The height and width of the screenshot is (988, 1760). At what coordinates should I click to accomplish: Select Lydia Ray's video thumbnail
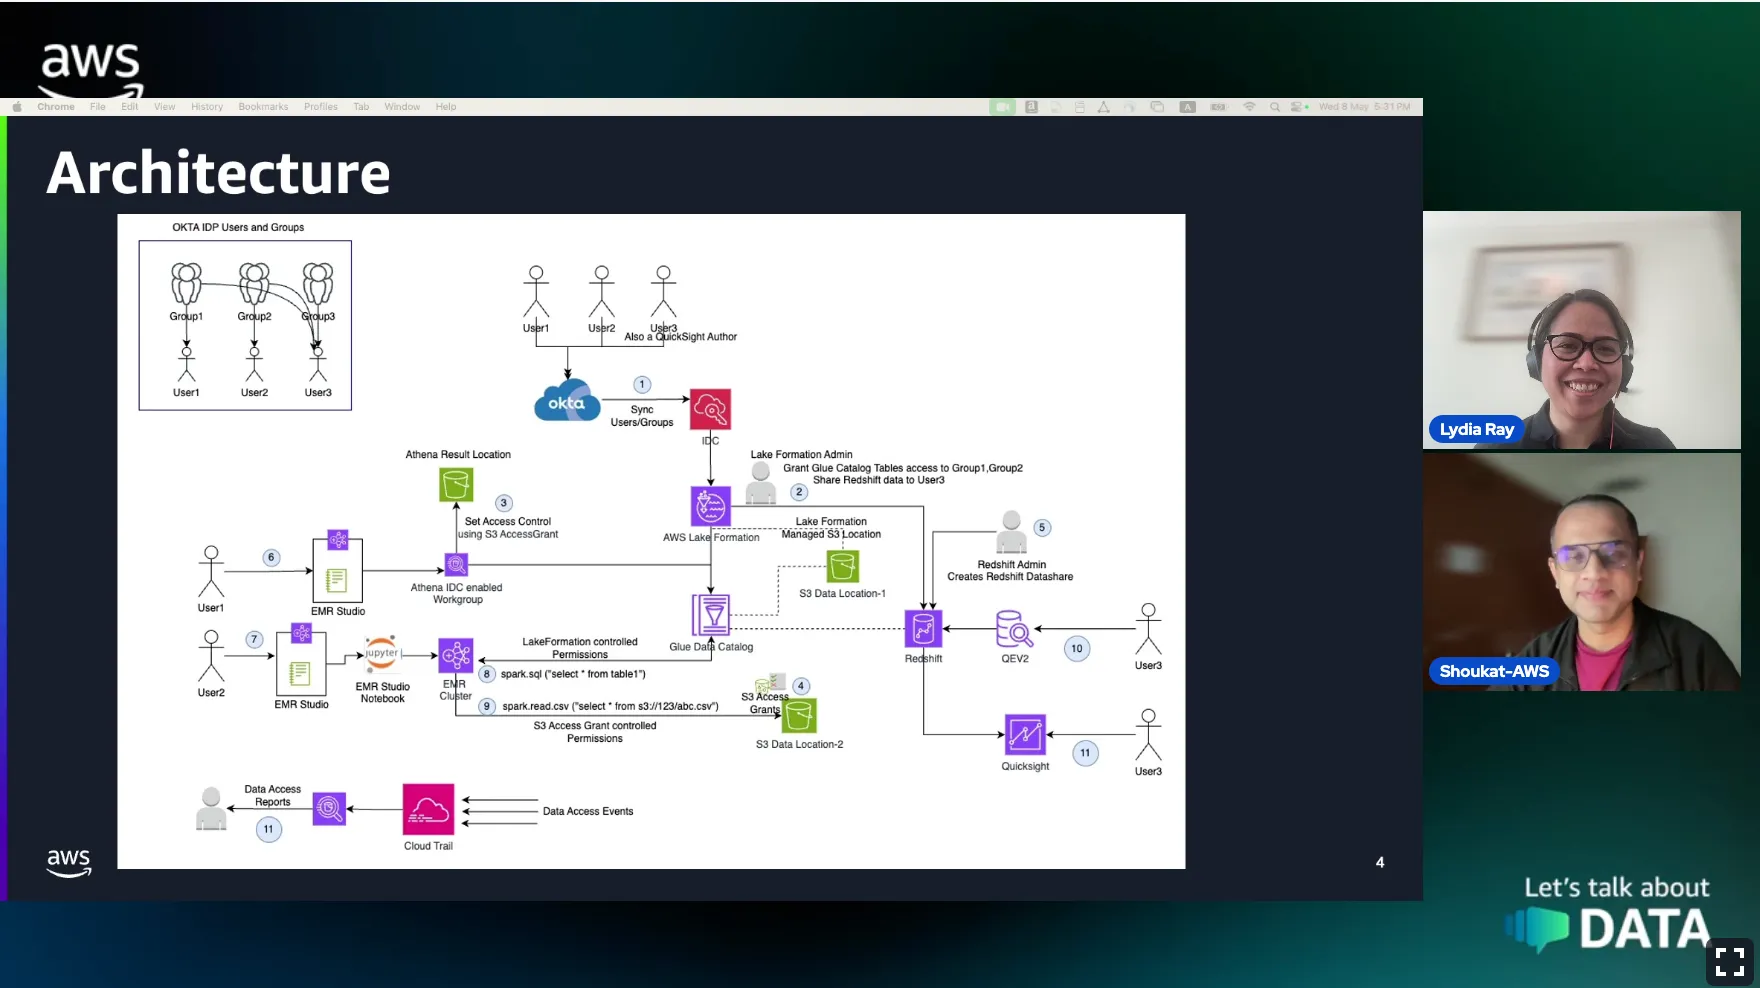coord(1582,330)
